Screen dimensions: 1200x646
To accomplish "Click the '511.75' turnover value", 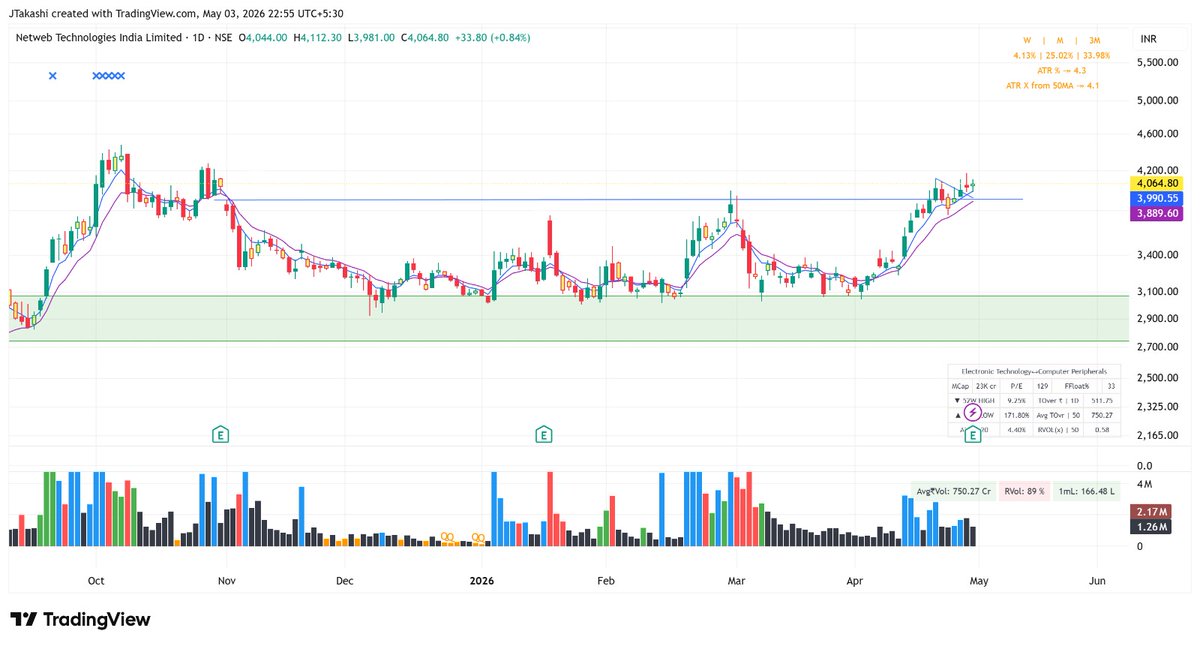I will point(1104,400).
